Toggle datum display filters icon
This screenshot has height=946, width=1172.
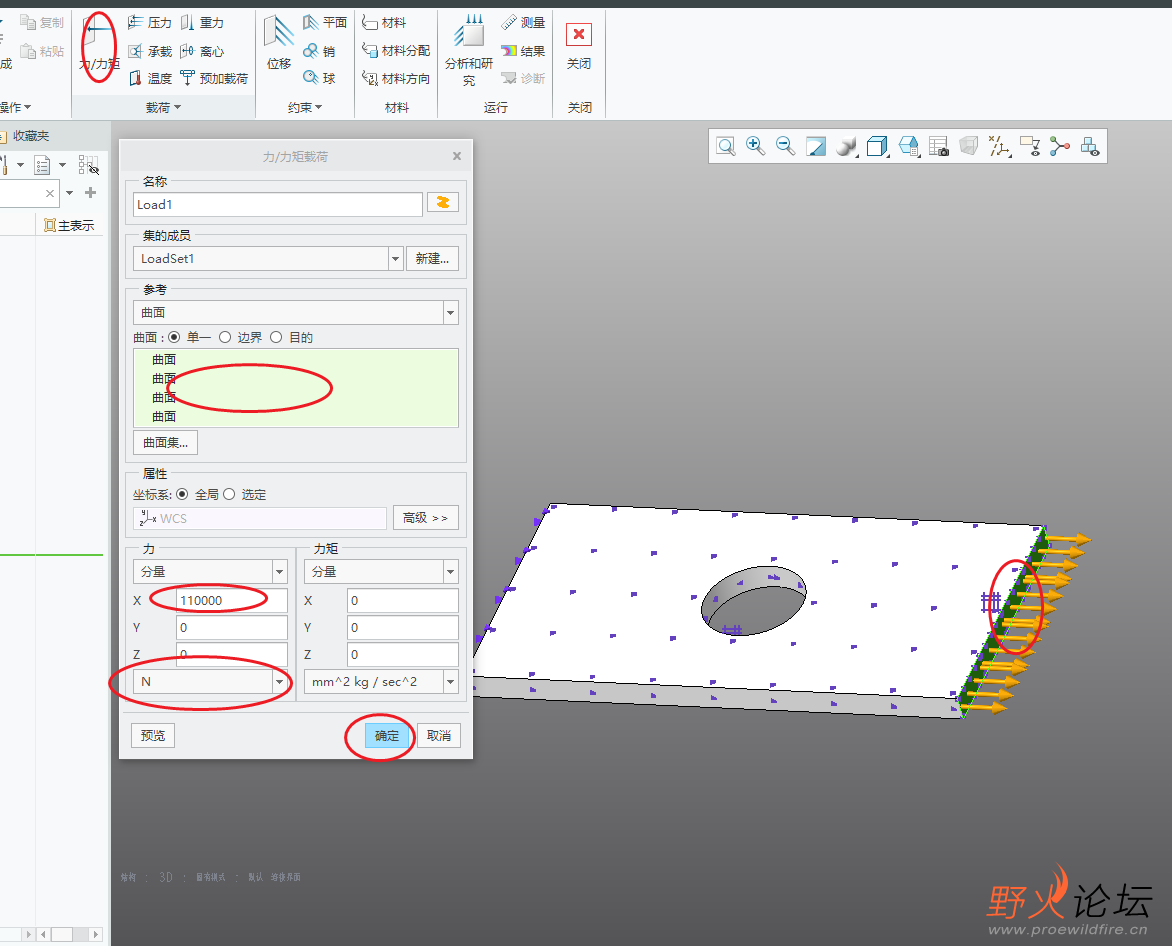(x=999, y=146)
